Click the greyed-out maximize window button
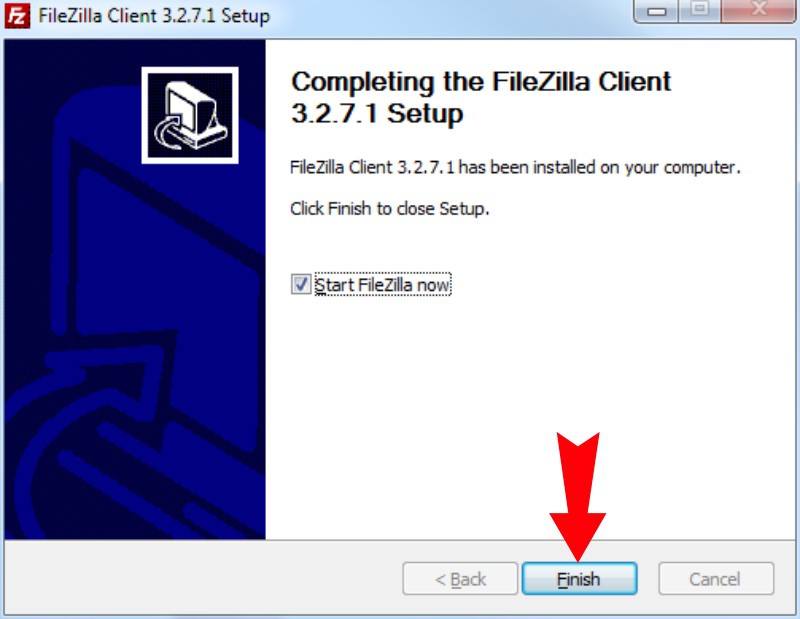800x619 pixels. (700, 9)
